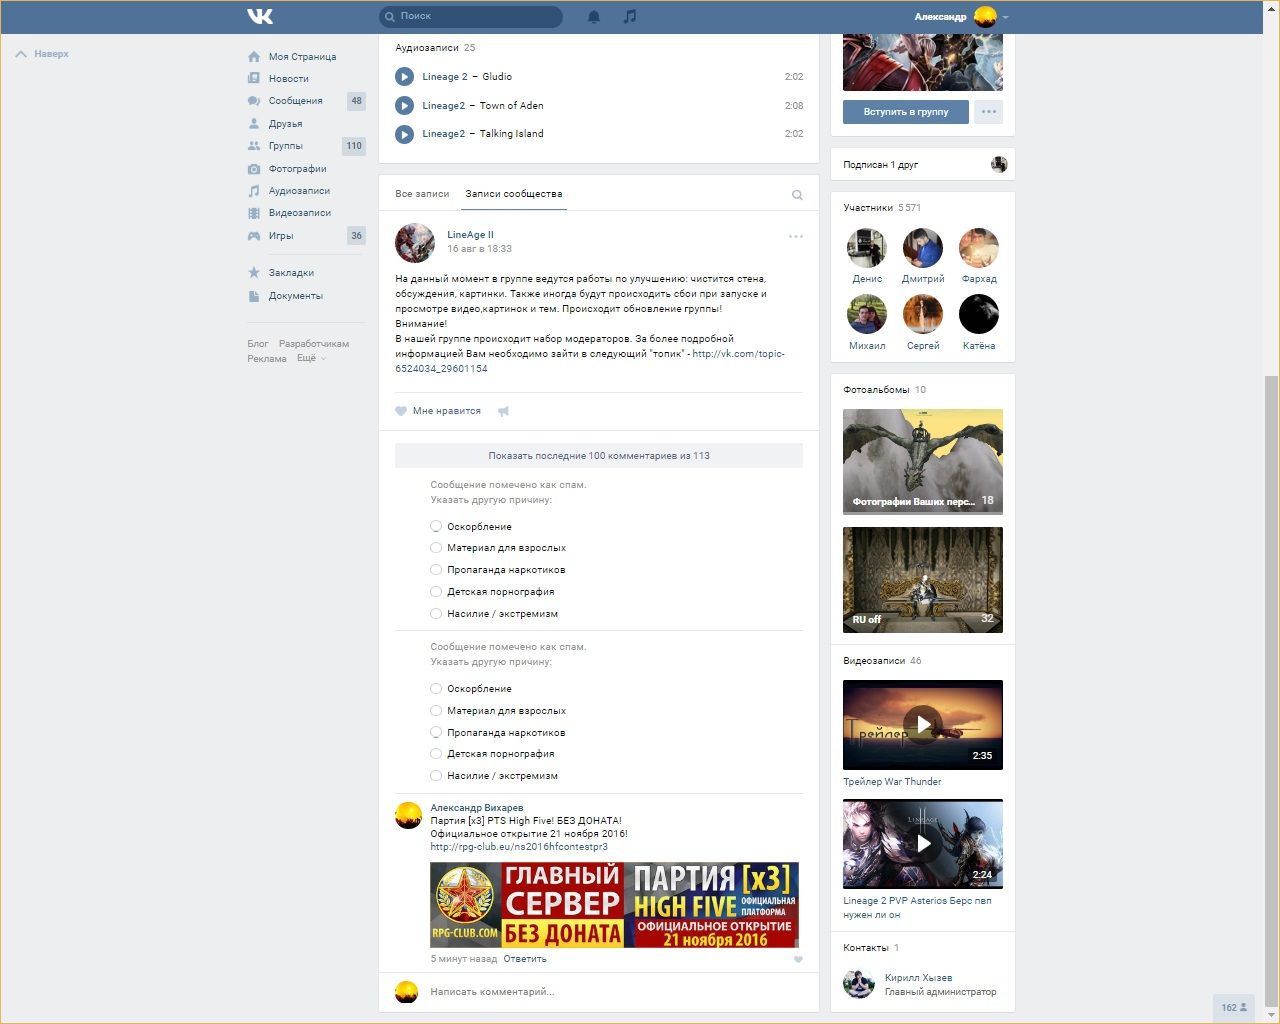Click Вступить в группу button
1280x1024 pixels.
pyautogui.click(x=906, y=112)
